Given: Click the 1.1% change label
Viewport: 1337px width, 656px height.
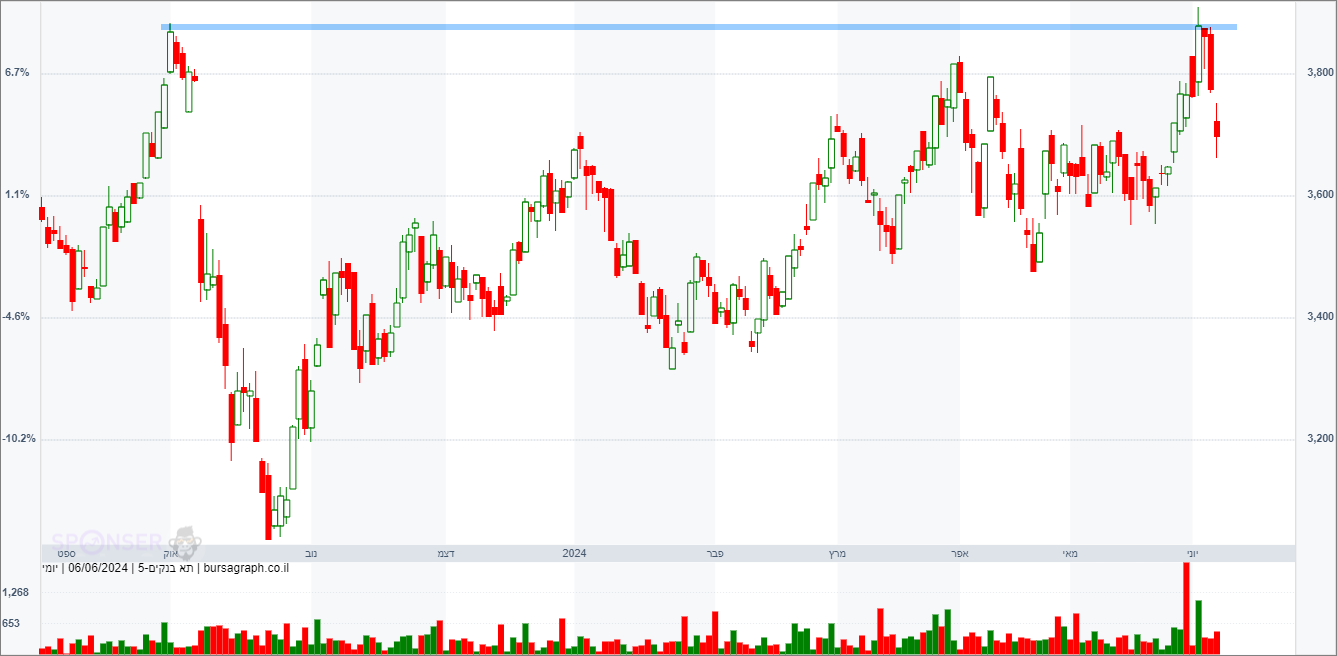Looking at the screenshot, I should (x=16, y=195).
